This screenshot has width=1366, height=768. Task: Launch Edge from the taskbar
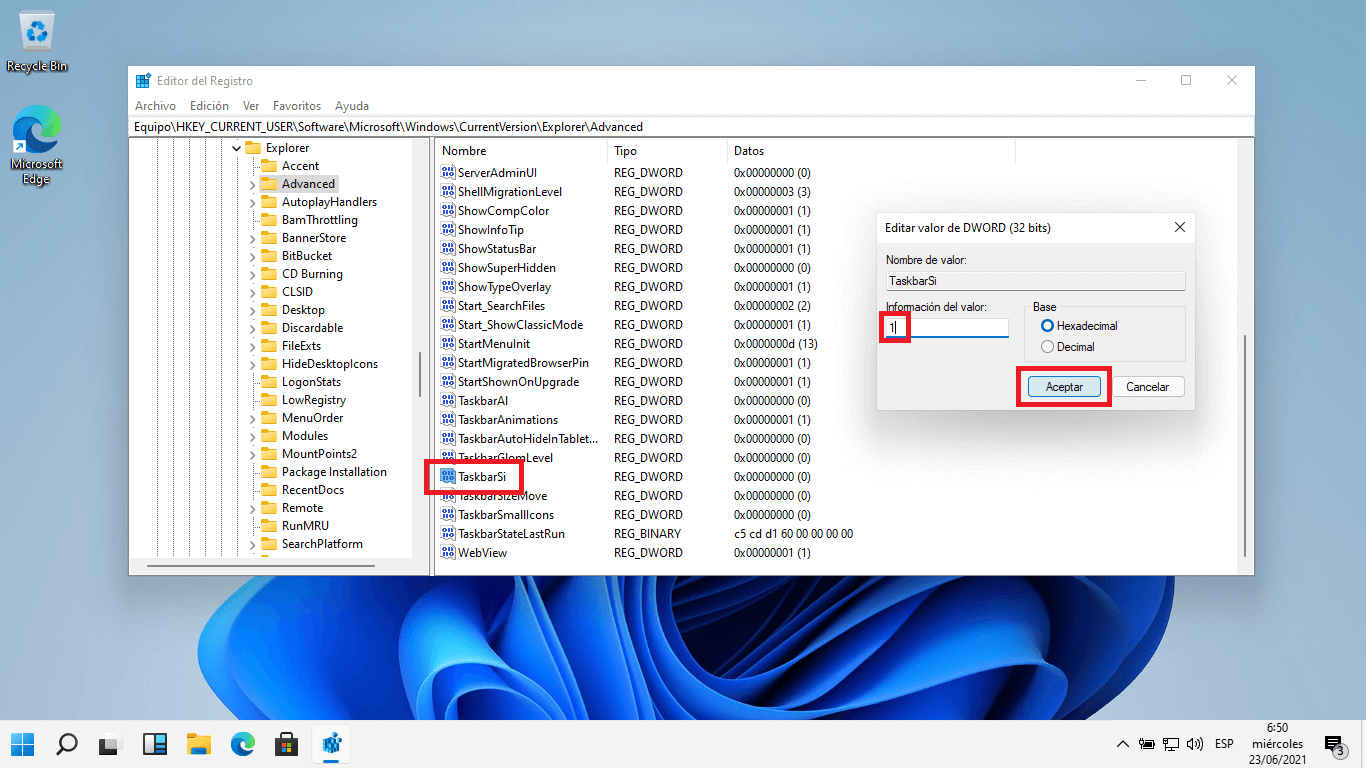coord(243,744)
